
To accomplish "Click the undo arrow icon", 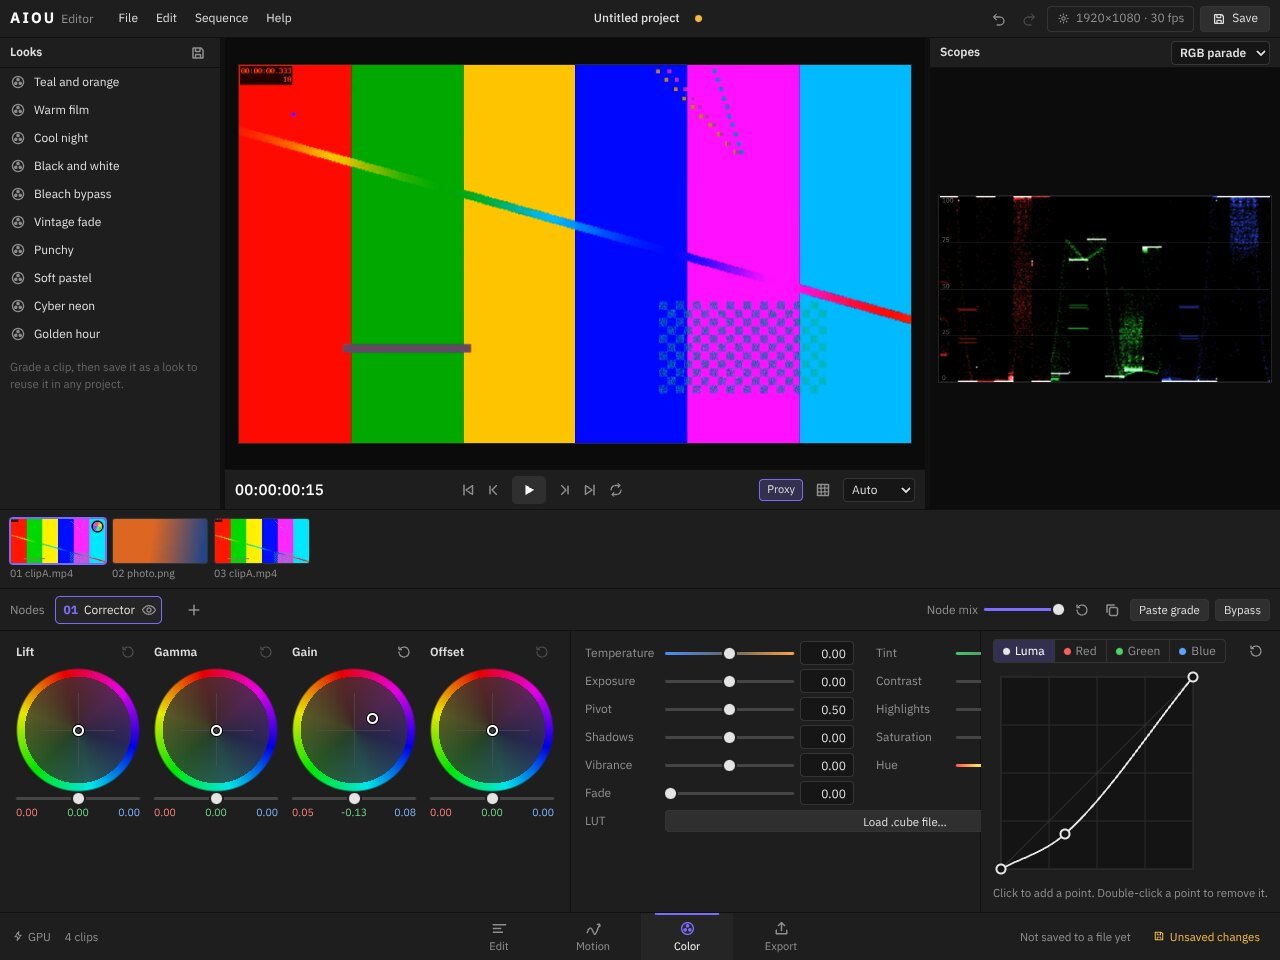I will point(998,19).
